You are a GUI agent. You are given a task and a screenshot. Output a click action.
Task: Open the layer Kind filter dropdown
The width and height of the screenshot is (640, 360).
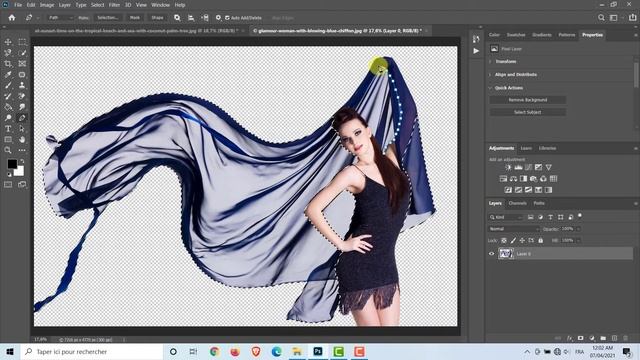[x=506, y=217]
